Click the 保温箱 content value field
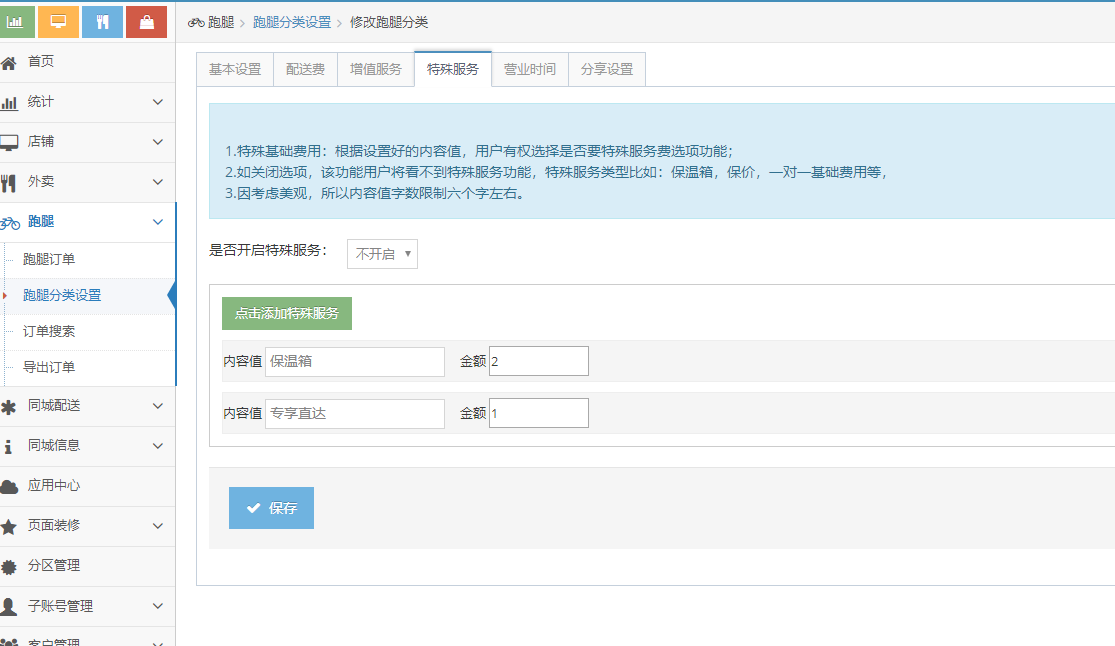This screenshot has height=646, width=1115. (x=355, y=361)
